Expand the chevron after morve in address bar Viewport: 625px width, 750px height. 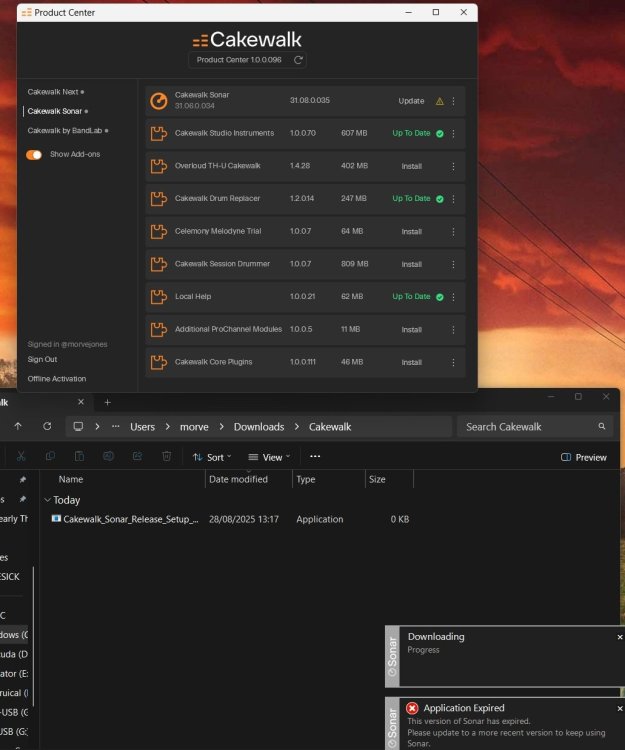pyautogui.click(x=221, y=427)
